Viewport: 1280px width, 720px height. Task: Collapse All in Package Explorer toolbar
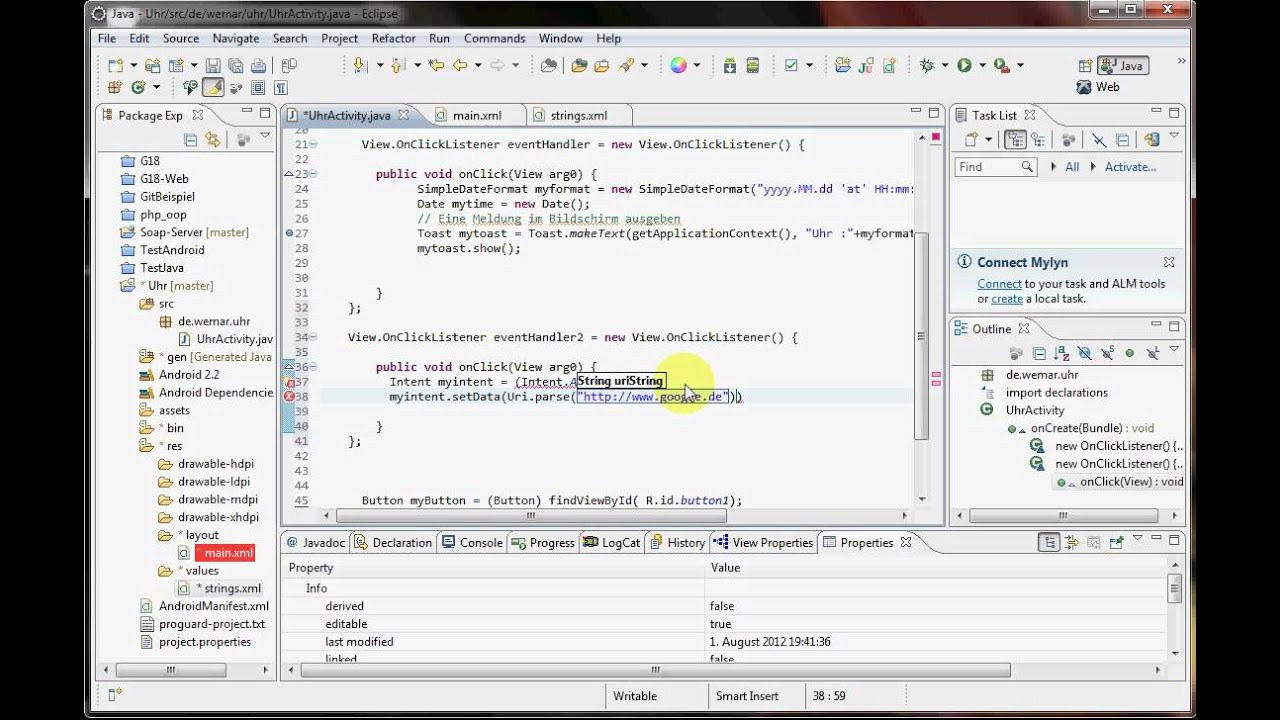(190, 140)
